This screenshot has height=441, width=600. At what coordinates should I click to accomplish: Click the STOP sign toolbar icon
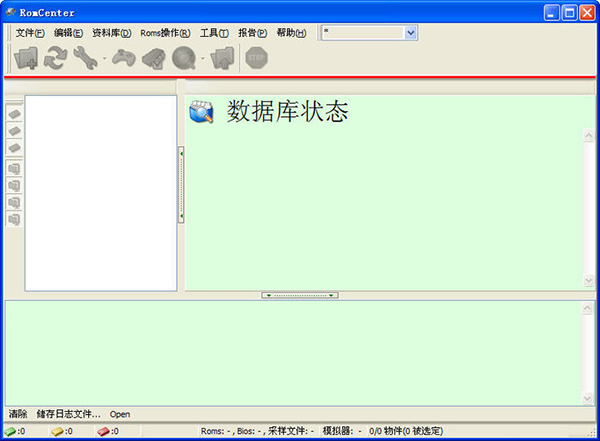point(256,58)
